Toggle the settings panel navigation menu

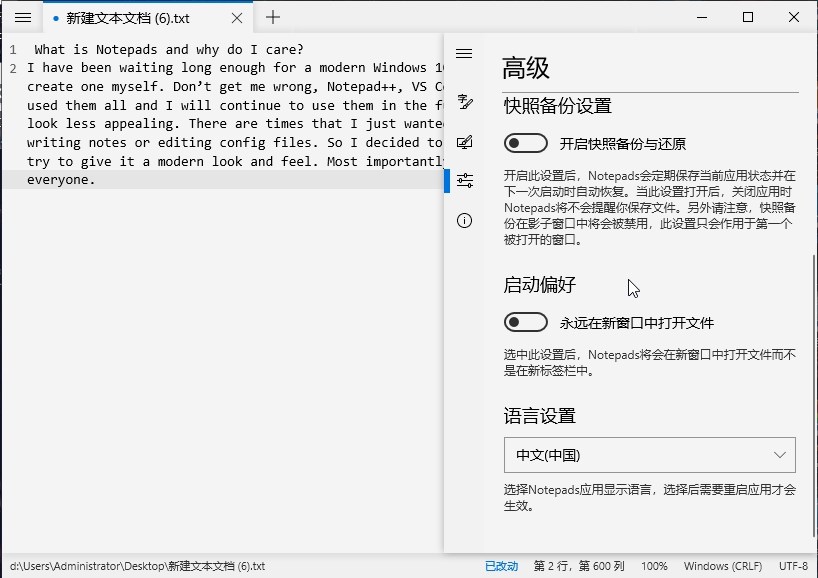464,53
